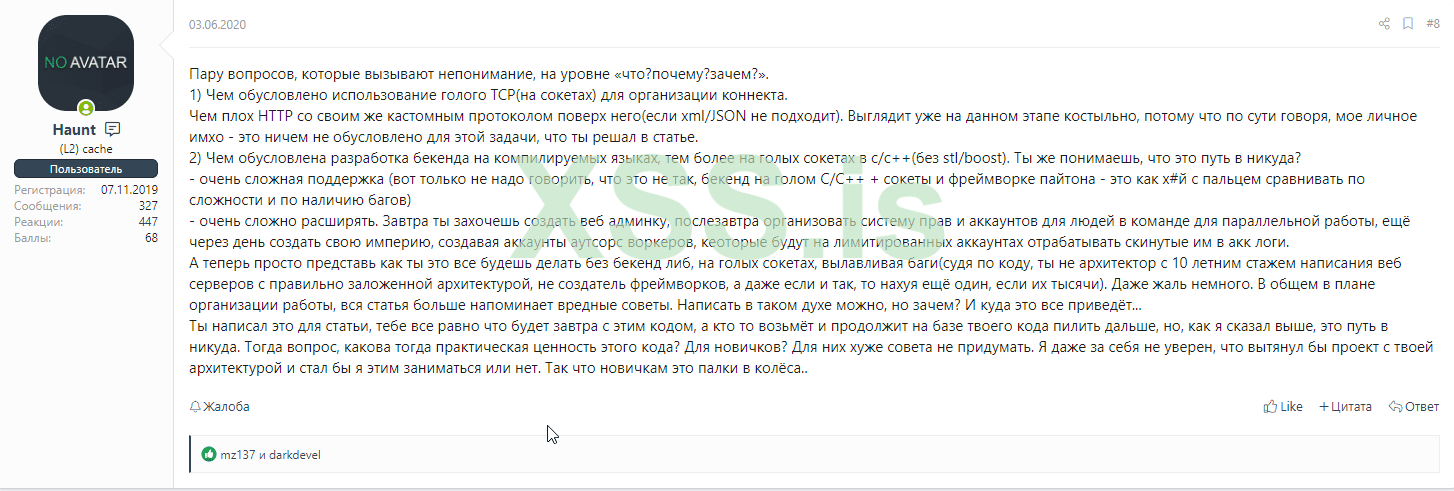Open the mz137 и darkdevel reactions list
The image size is (1454, 491).
pyautogui.click(x=271, y=455)
